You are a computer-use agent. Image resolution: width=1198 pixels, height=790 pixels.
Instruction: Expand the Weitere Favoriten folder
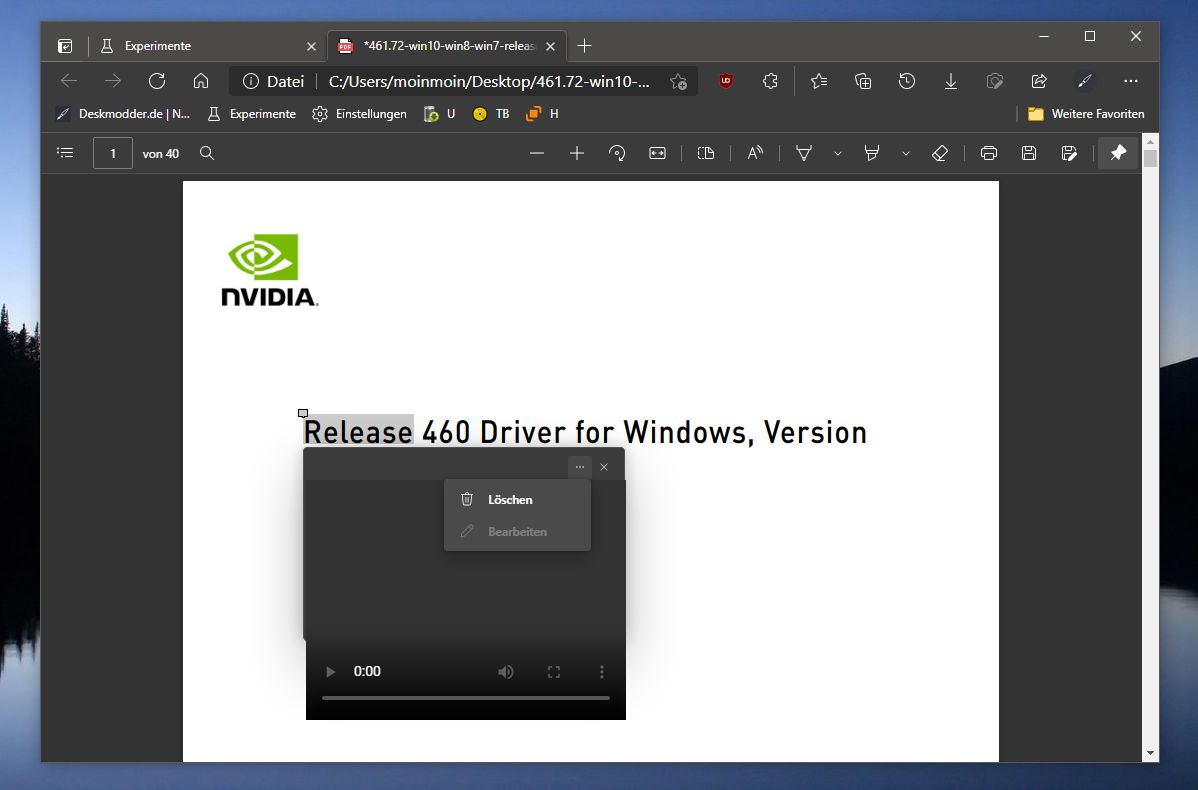pos(1086,114)
